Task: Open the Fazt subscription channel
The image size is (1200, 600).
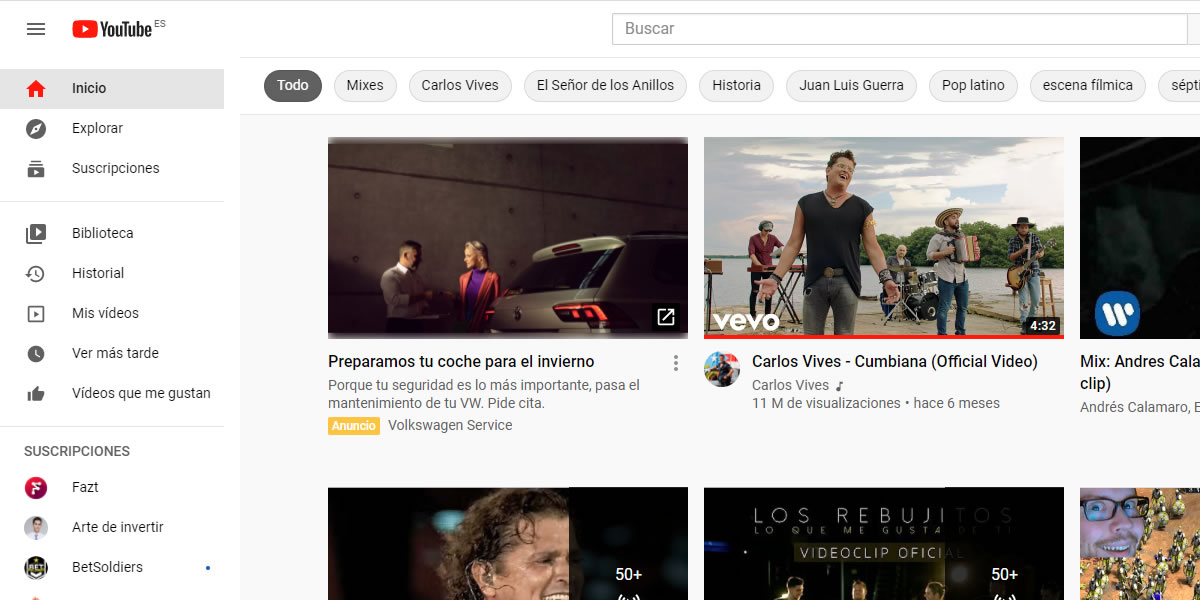Action: coord(112,487)
